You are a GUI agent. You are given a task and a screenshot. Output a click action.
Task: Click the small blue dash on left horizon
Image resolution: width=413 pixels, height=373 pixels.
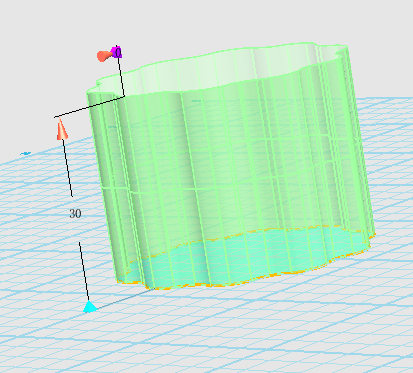coord(25,153)
